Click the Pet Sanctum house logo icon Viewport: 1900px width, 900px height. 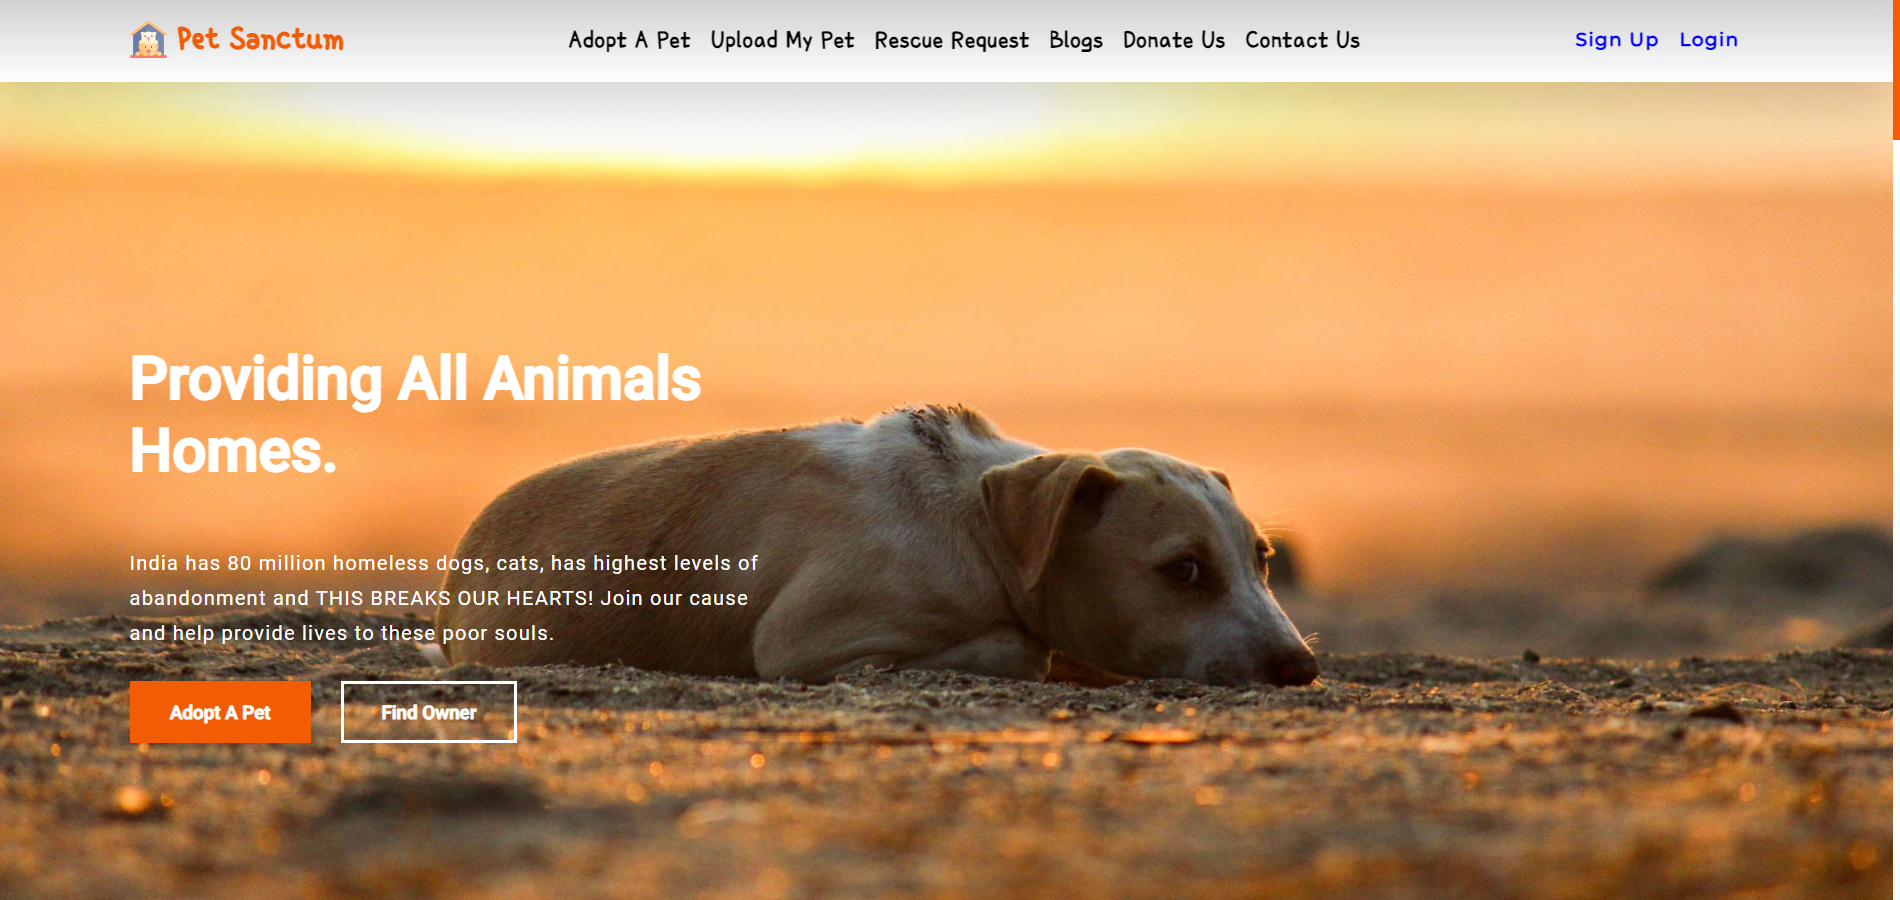pos(148,40)
